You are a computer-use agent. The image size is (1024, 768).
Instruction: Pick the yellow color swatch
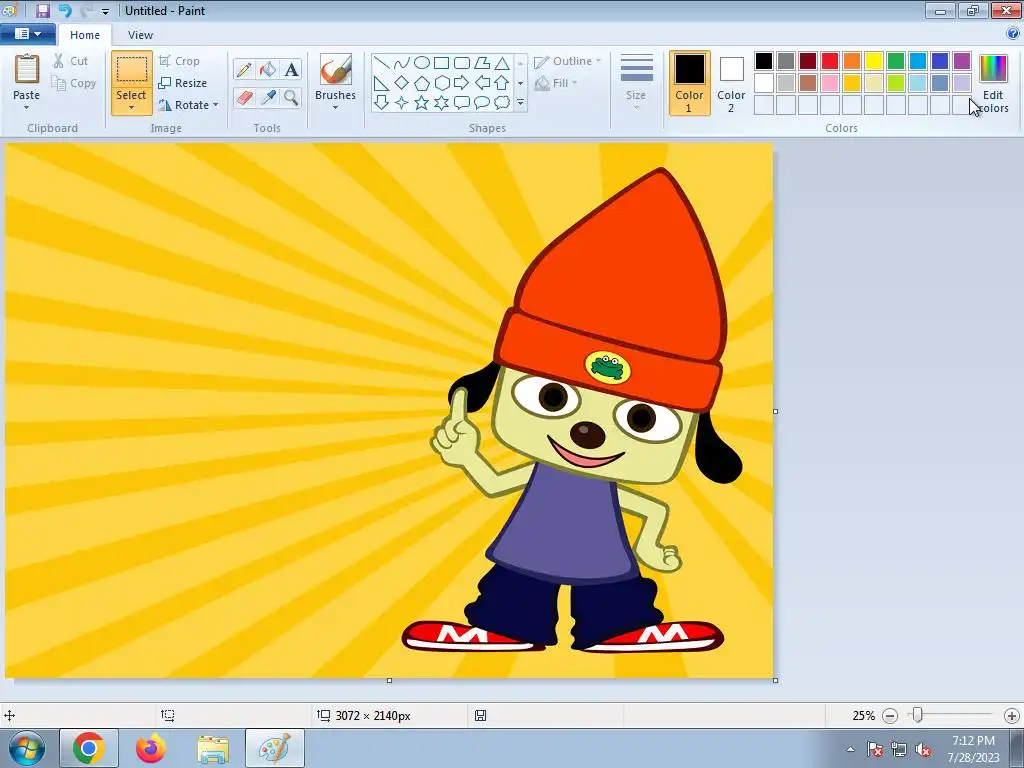click(x=874, y=61)
